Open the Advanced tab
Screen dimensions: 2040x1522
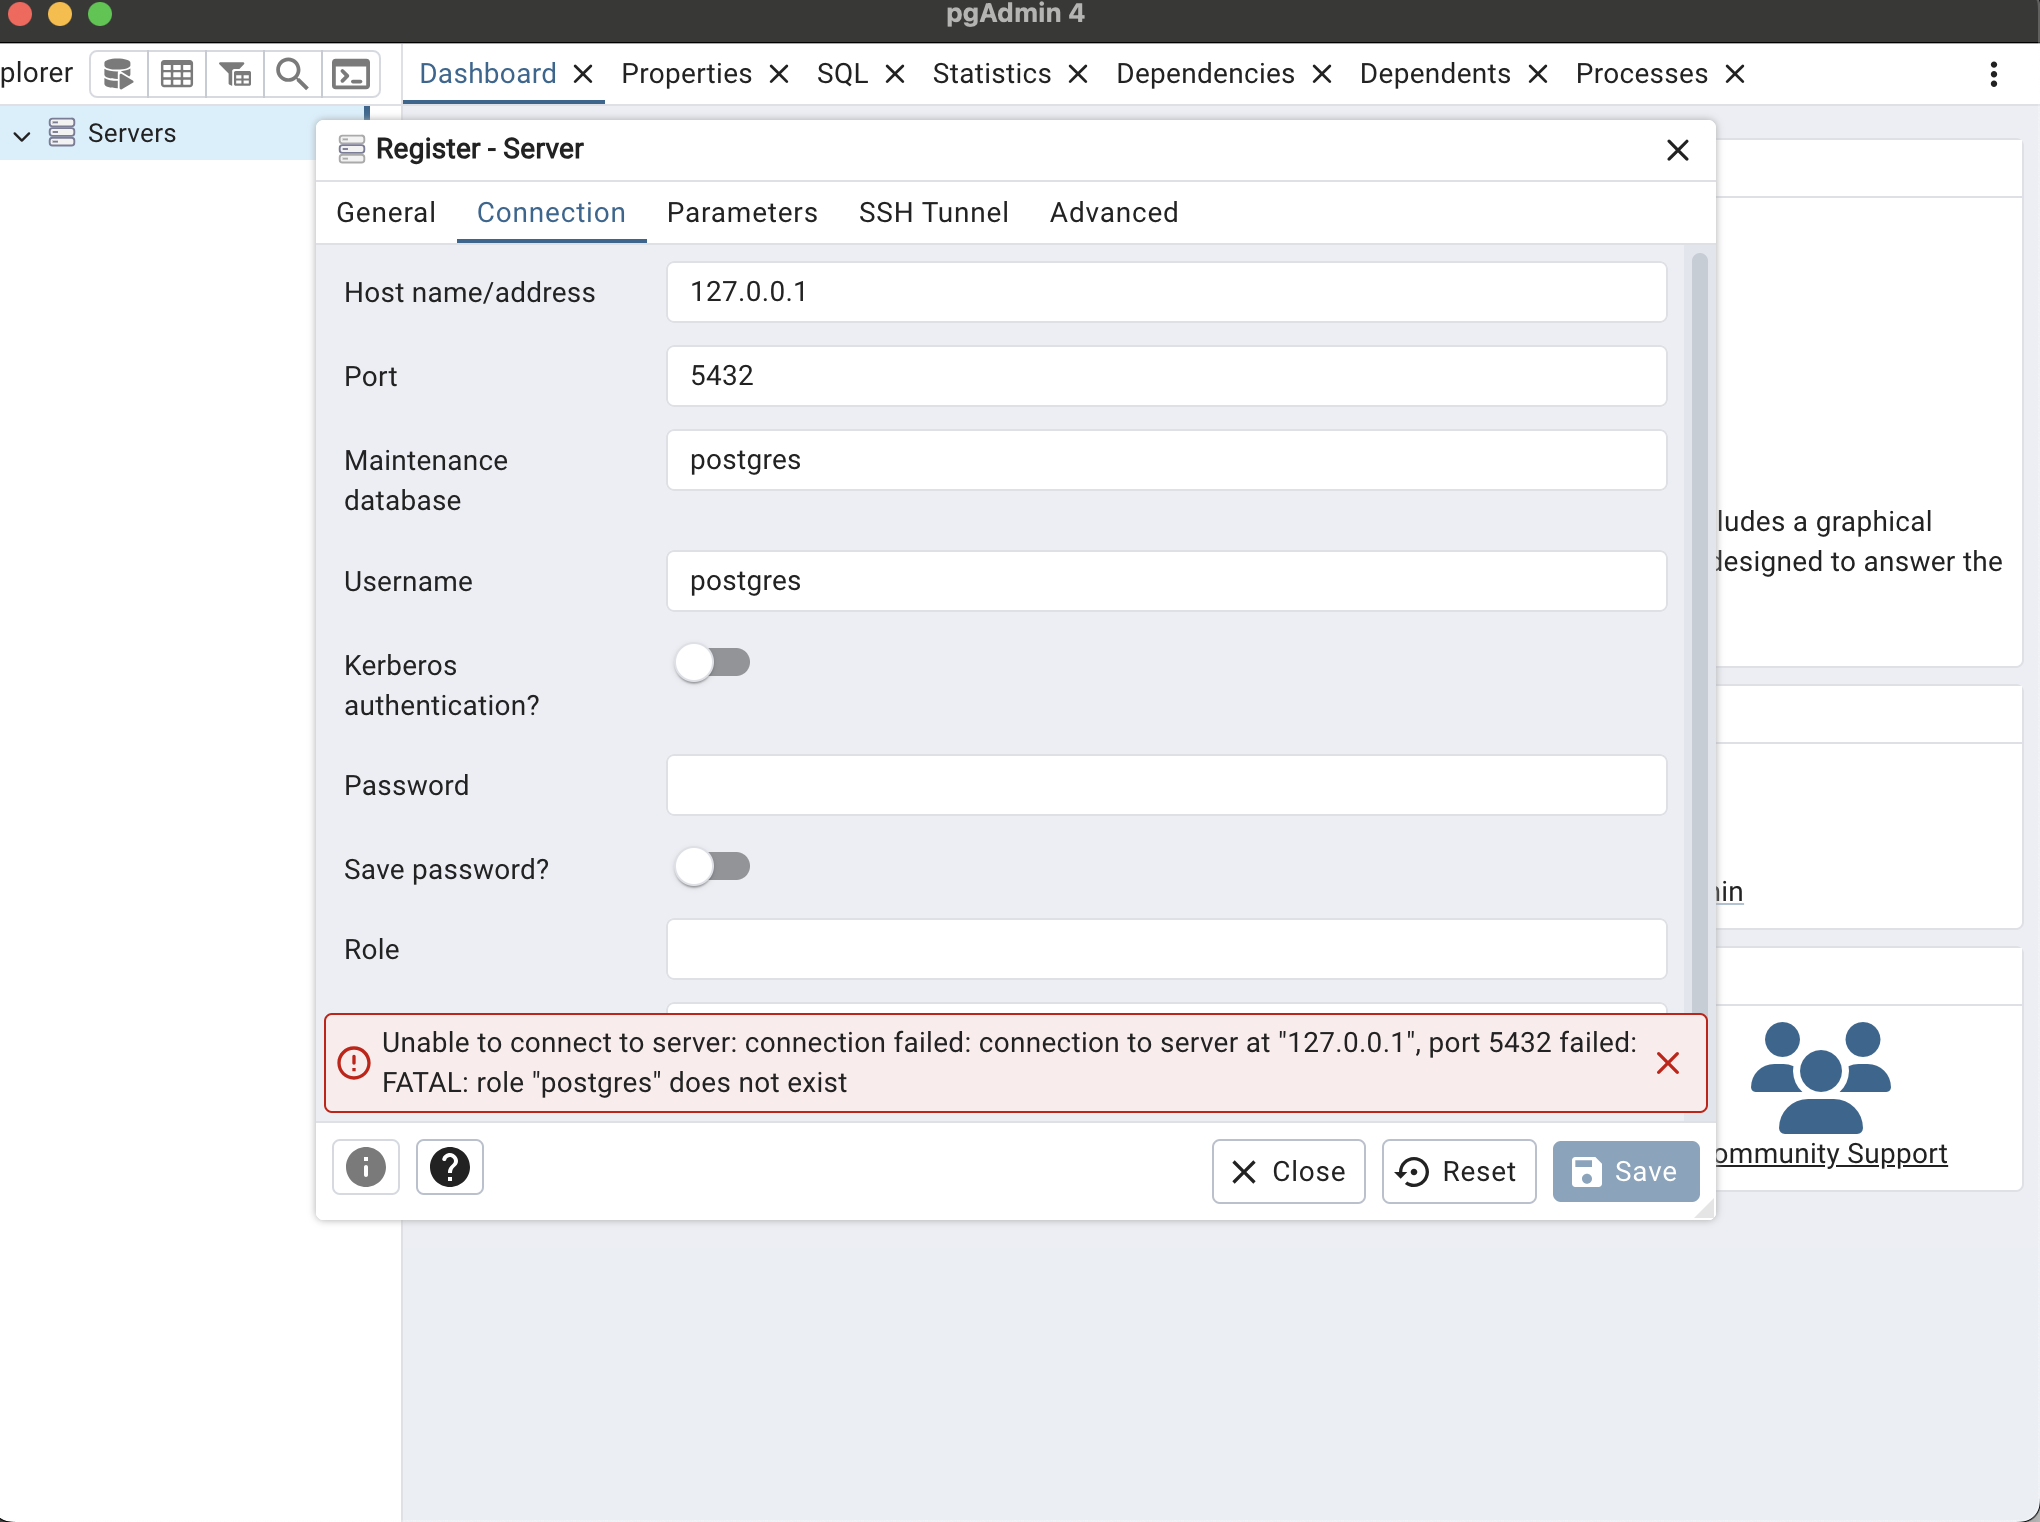coord(1114,213)
